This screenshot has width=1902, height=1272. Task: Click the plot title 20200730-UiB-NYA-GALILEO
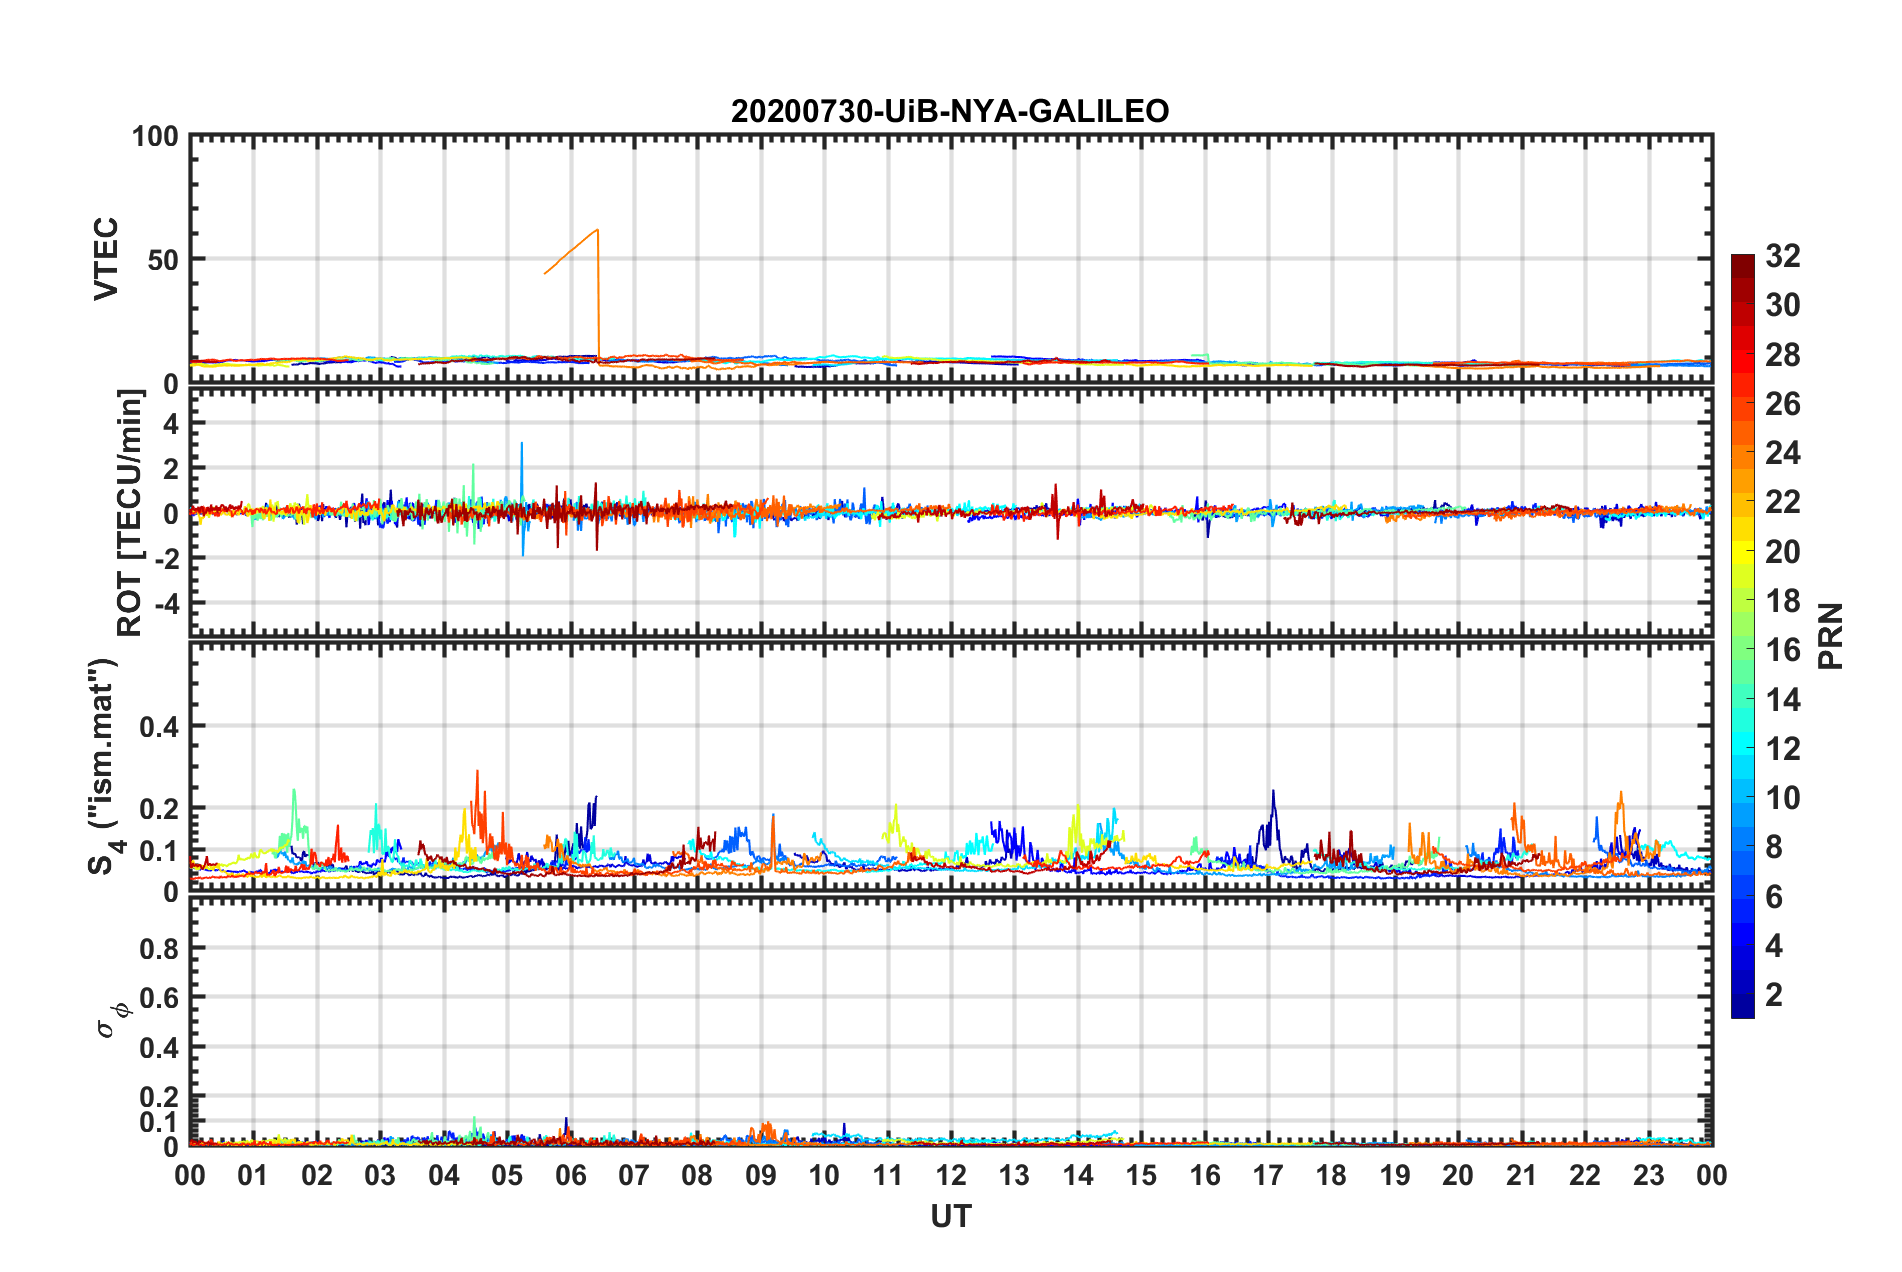pyautogui.click(x=950, y=111)
